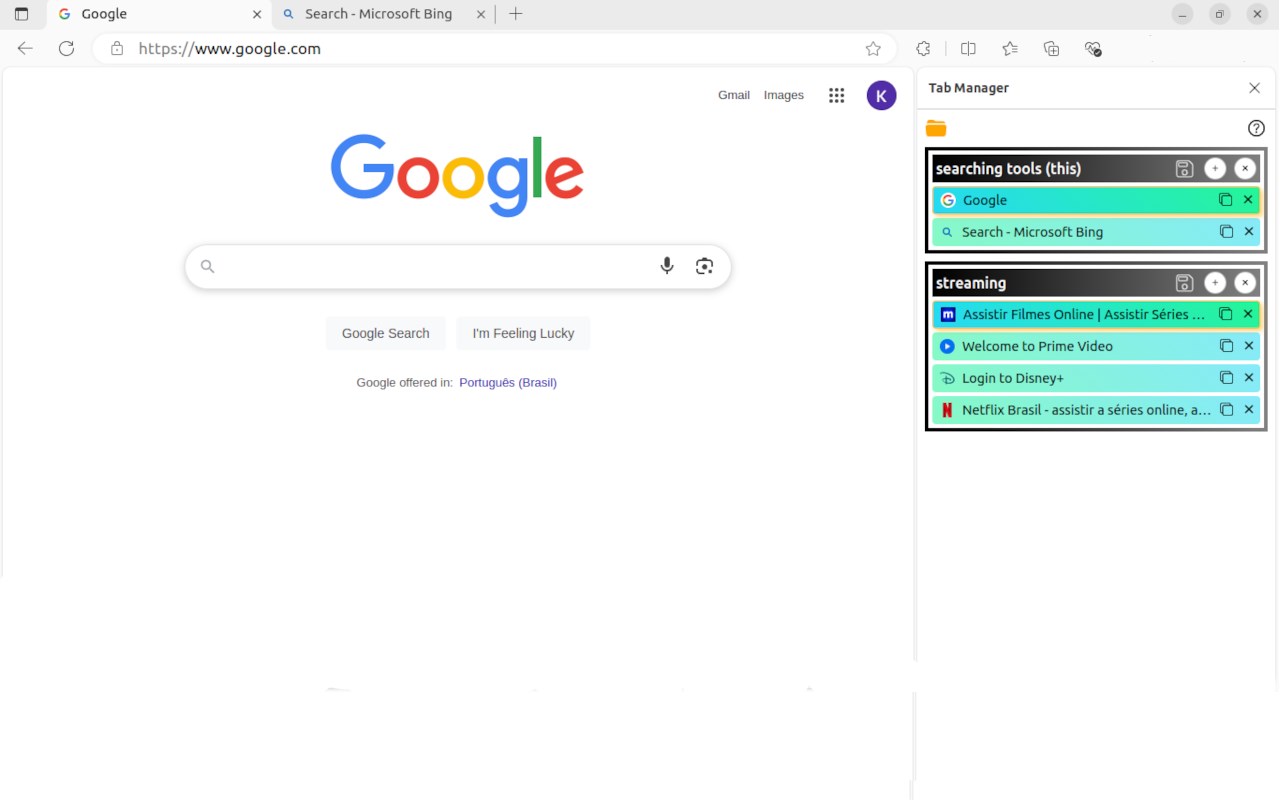
Task: Remove Assistir Filmes Online entry
Action: (1248, 314)
